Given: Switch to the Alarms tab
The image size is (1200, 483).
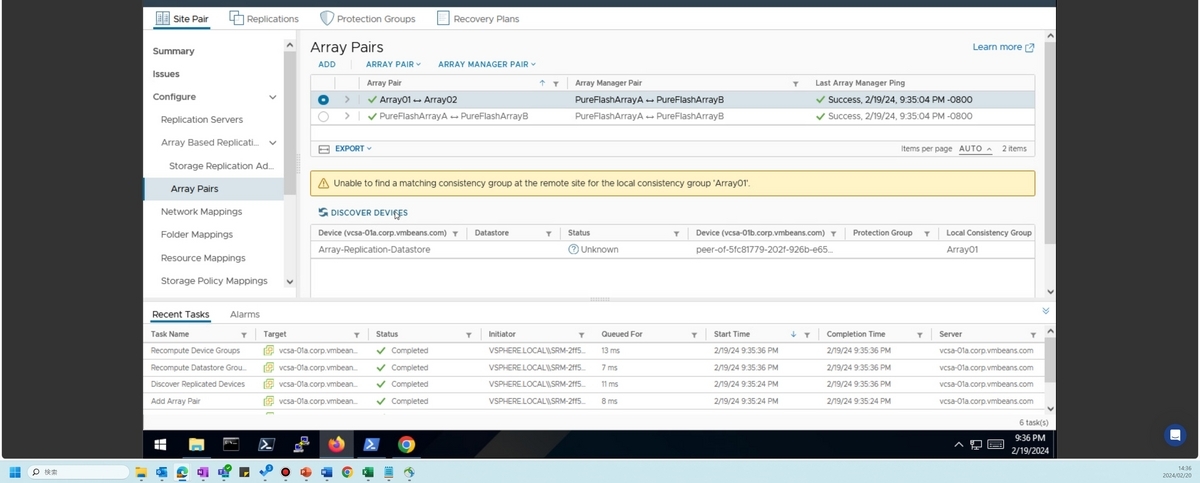Looking at the screenshot, I should [245, 314].
